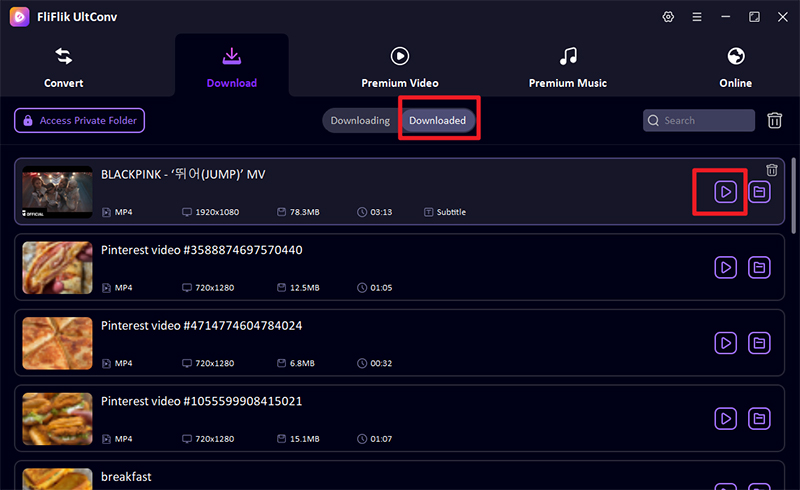800x490 pixels.
Task: Open the Premium Video tab
Action: (399, 68)
